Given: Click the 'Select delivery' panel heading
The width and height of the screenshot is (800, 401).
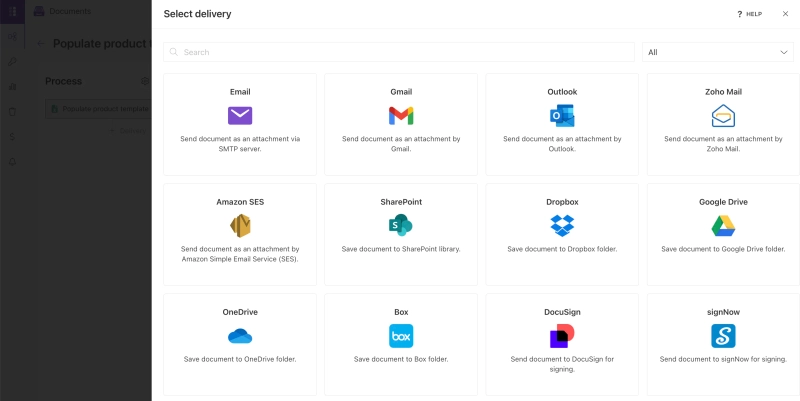Looking at the screenshot, I should click(197, 14).
